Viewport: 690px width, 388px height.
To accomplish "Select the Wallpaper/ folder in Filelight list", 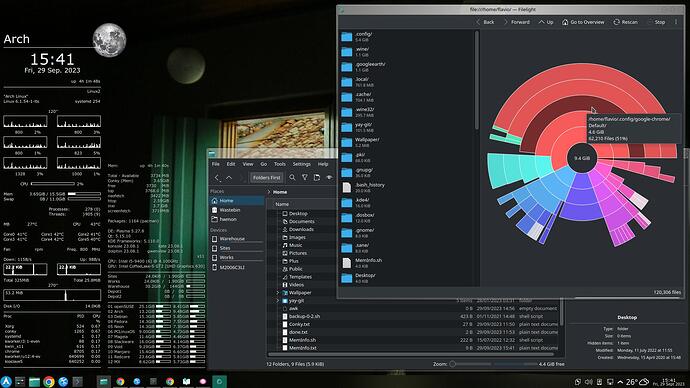I will point(407,142).
